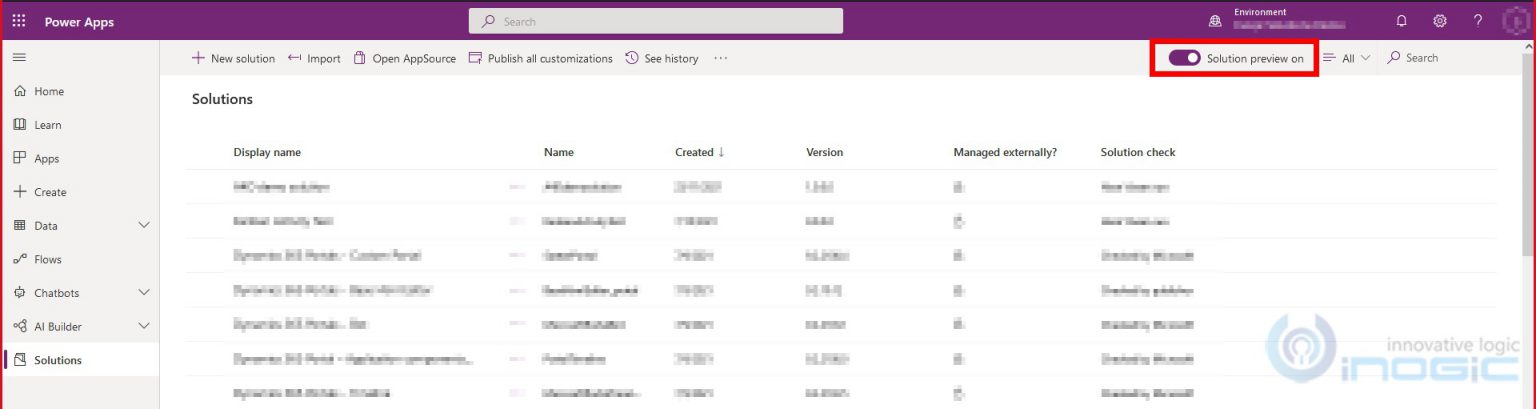Open the All filter dropdown
Image resolution: width=1536 pixels, height=409 pixels.
point(1346,59)
